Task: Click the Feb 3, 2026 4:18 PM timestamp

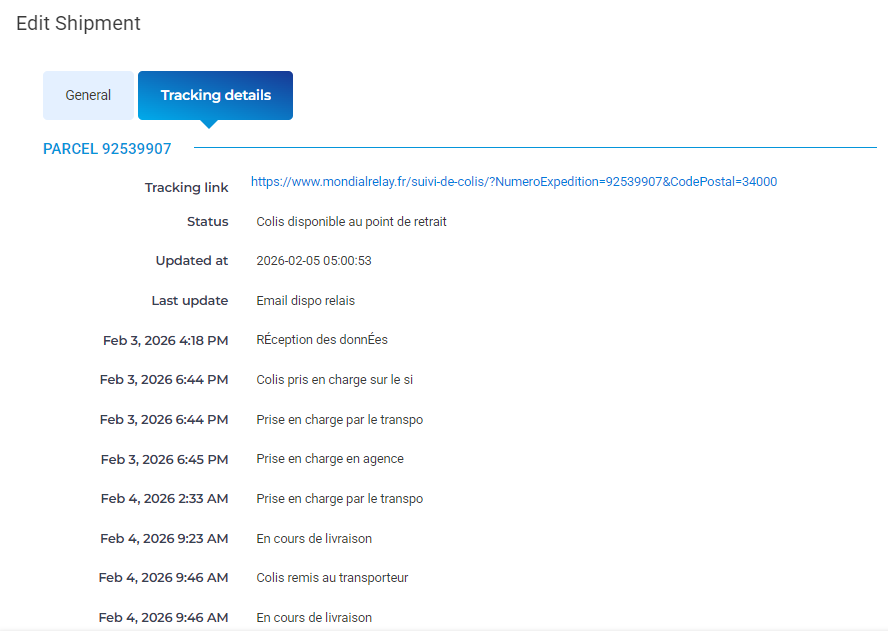Action: tap(165, 340)
